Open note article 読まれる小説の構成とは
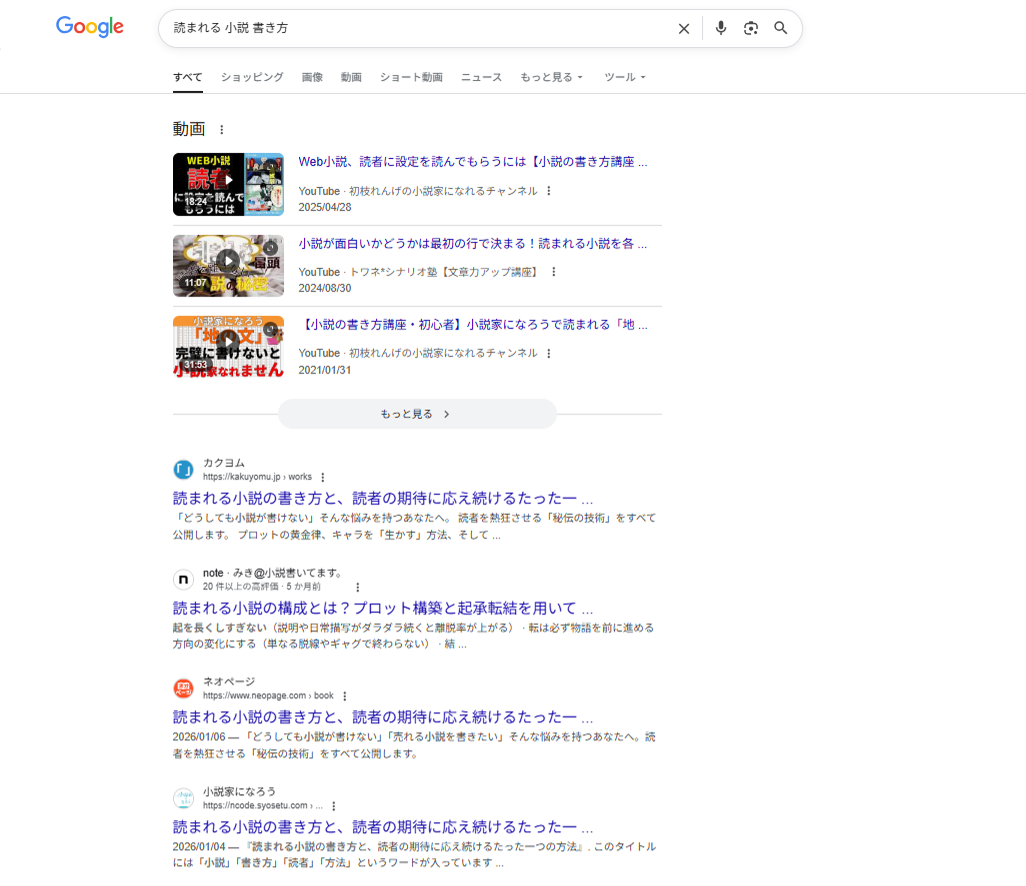 383,608
